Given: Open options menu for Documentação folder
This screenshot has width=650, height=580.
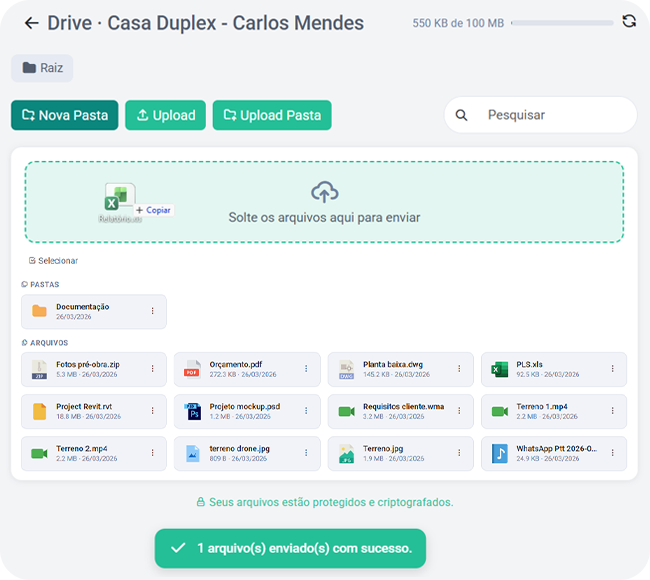Looking at the screenshot, I should point(153,311).
